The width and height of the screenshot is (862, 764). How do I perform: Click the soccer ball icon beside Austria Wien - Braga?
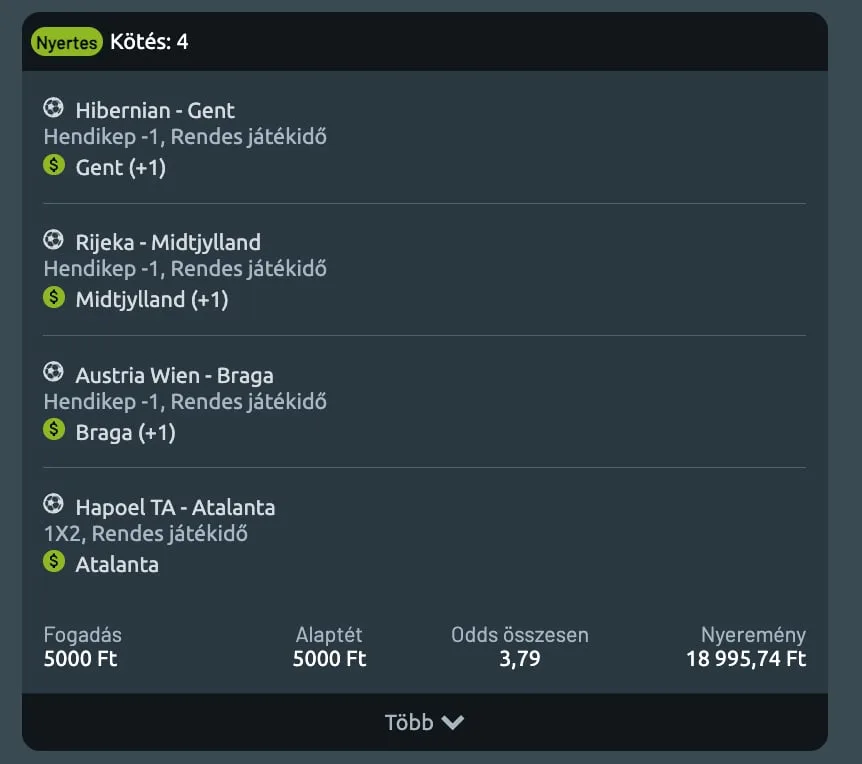click(x=53, y=372)
